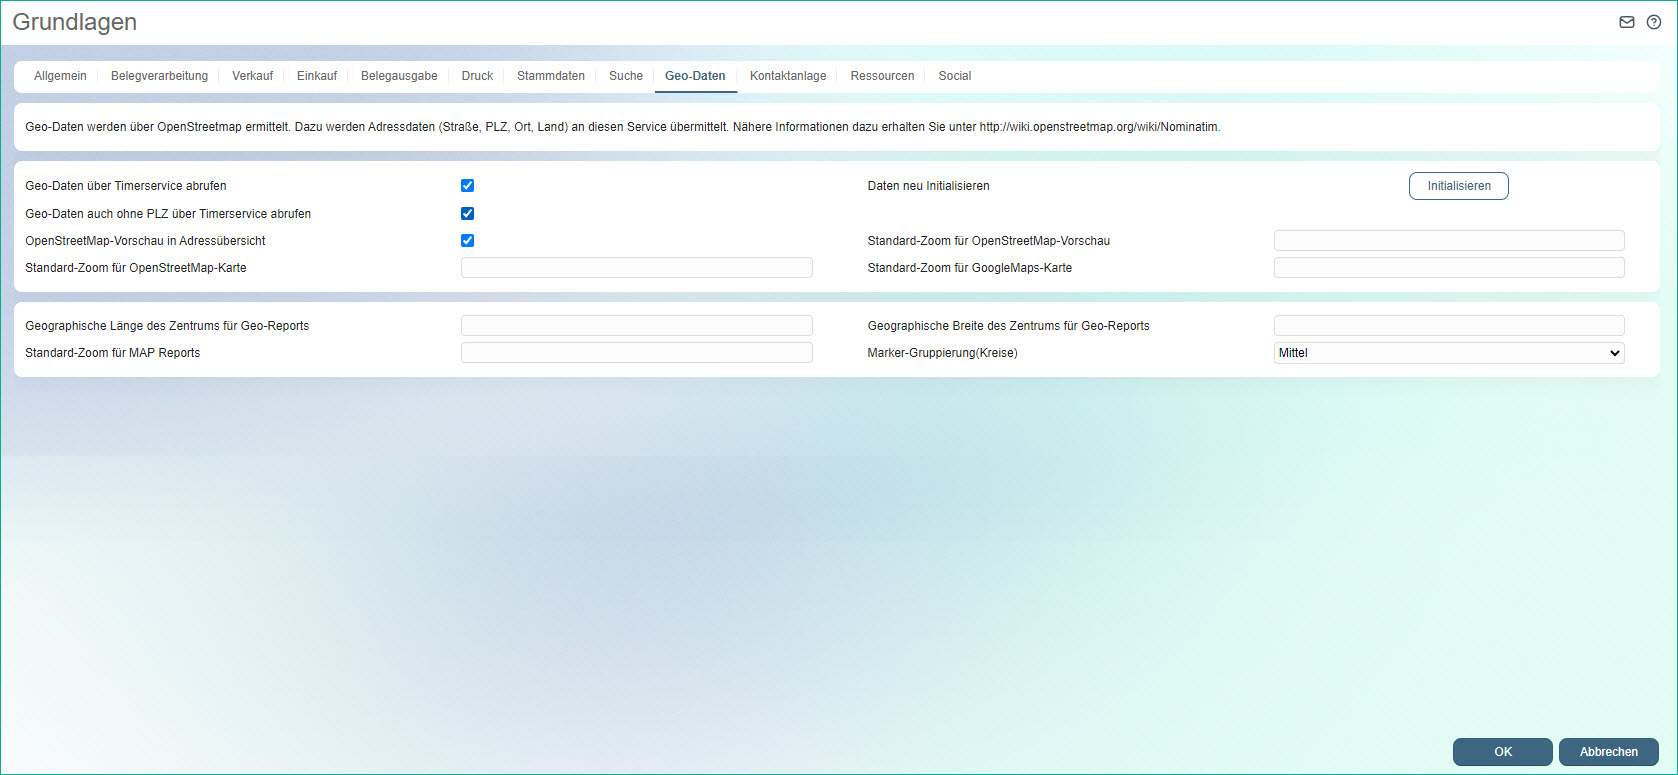Toggle OpenStreetMap-Vorschau in Adressübersicht checkbox
Viewport: 1678px width, 775px height.
[467, 240]
